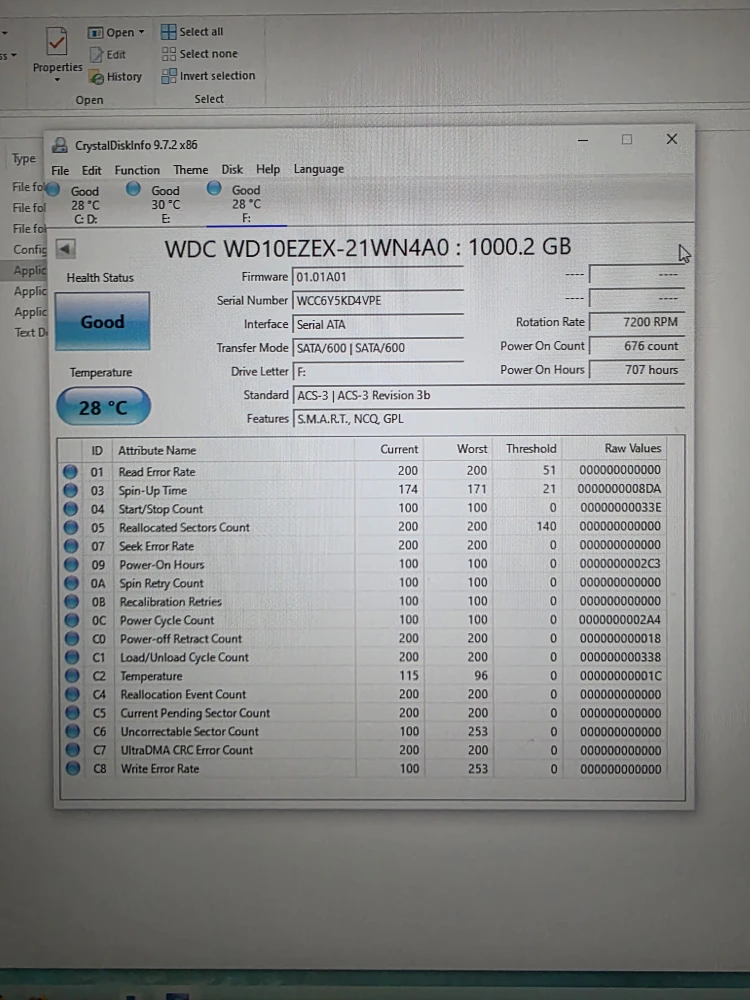Click Invert selection in the Explorer ribbon
This screenshot has width=750, height=1000.
click(208, 76)
